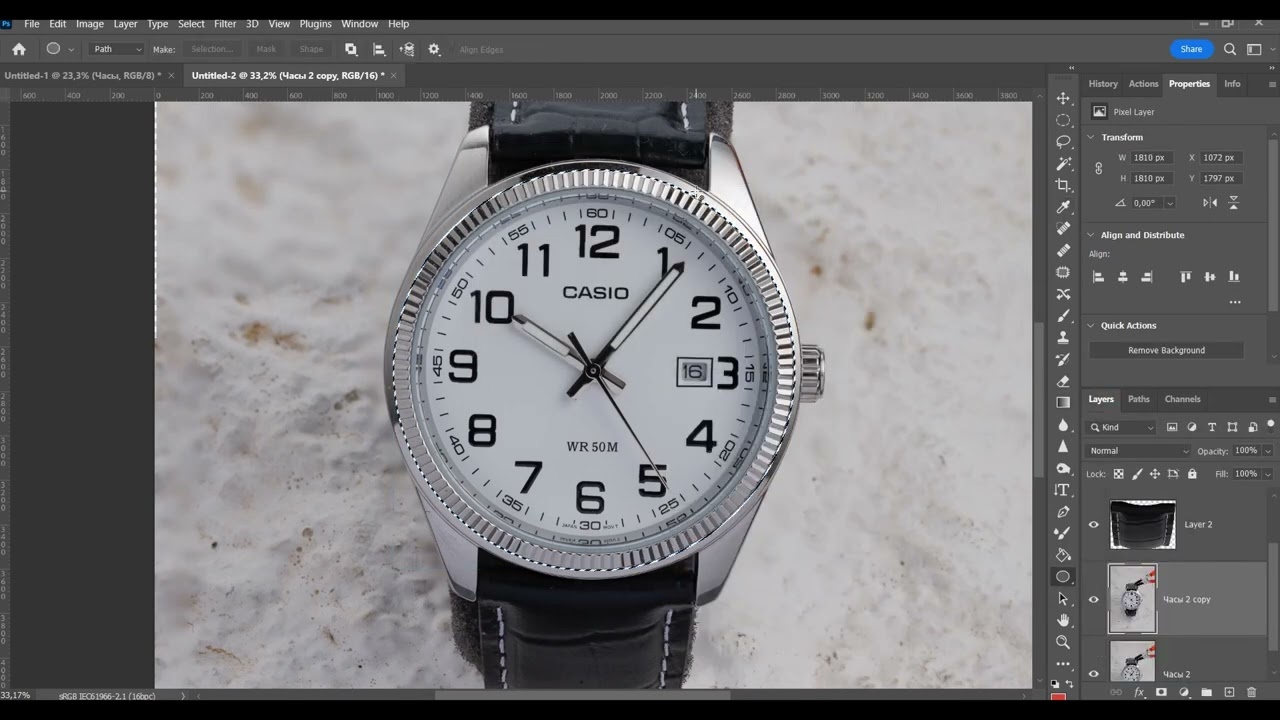Image resolution: width=1280 pixels, height=720 pixels.
Task: Flip horizontal in Transform section
Action: click(x=1210, y=203)
